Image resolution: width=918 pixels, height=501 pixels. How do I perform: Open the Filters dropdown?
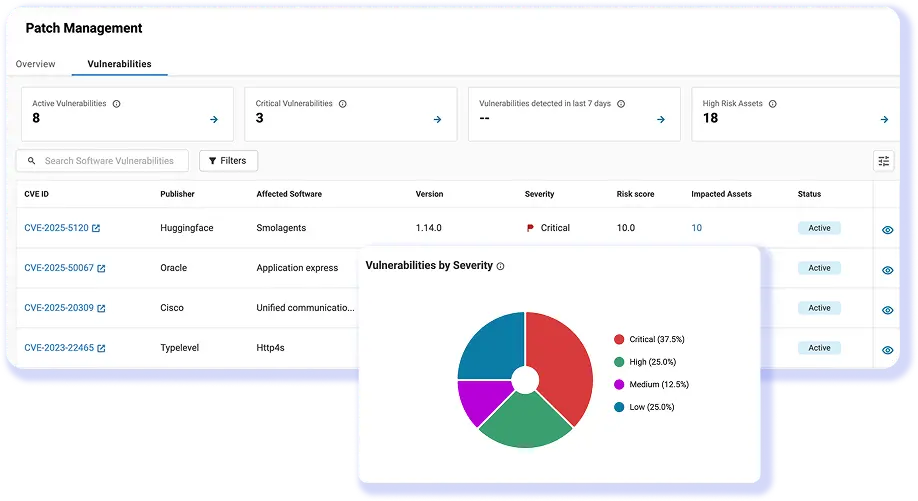pos(228,160)
